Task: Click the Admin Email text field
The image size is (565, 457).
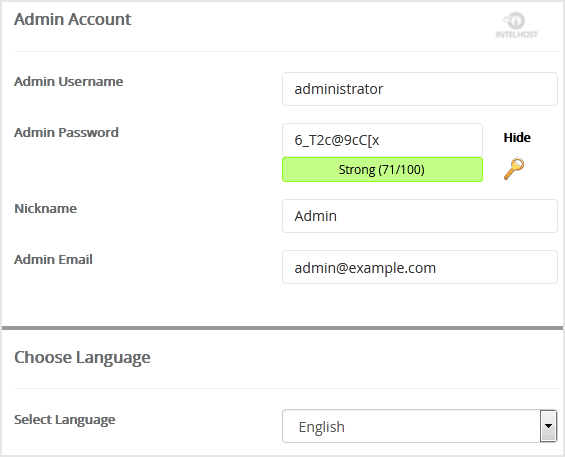Action: coord(420,267)
